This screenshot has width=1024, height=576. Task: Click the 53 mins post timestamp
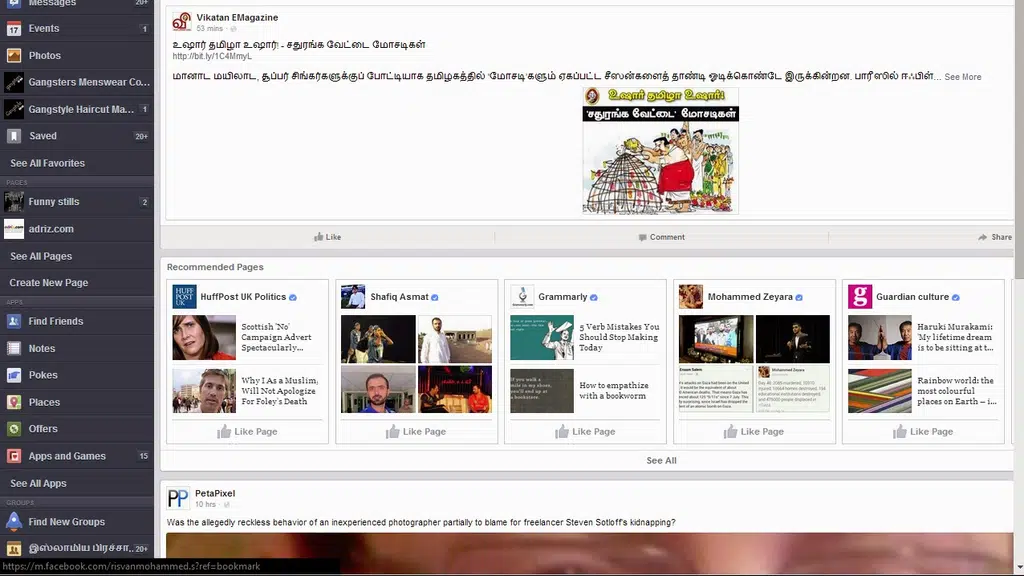210,29
